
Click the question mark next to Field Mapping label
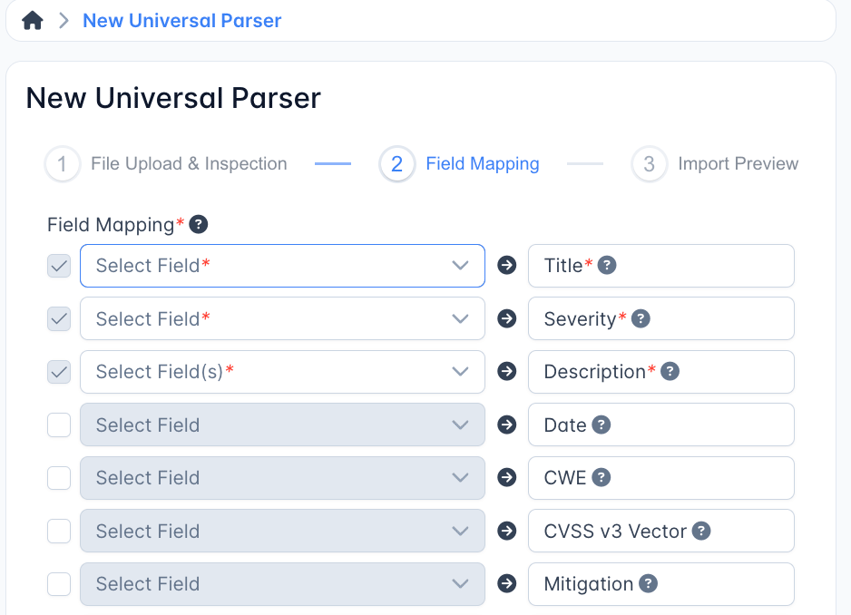(198, 224)
